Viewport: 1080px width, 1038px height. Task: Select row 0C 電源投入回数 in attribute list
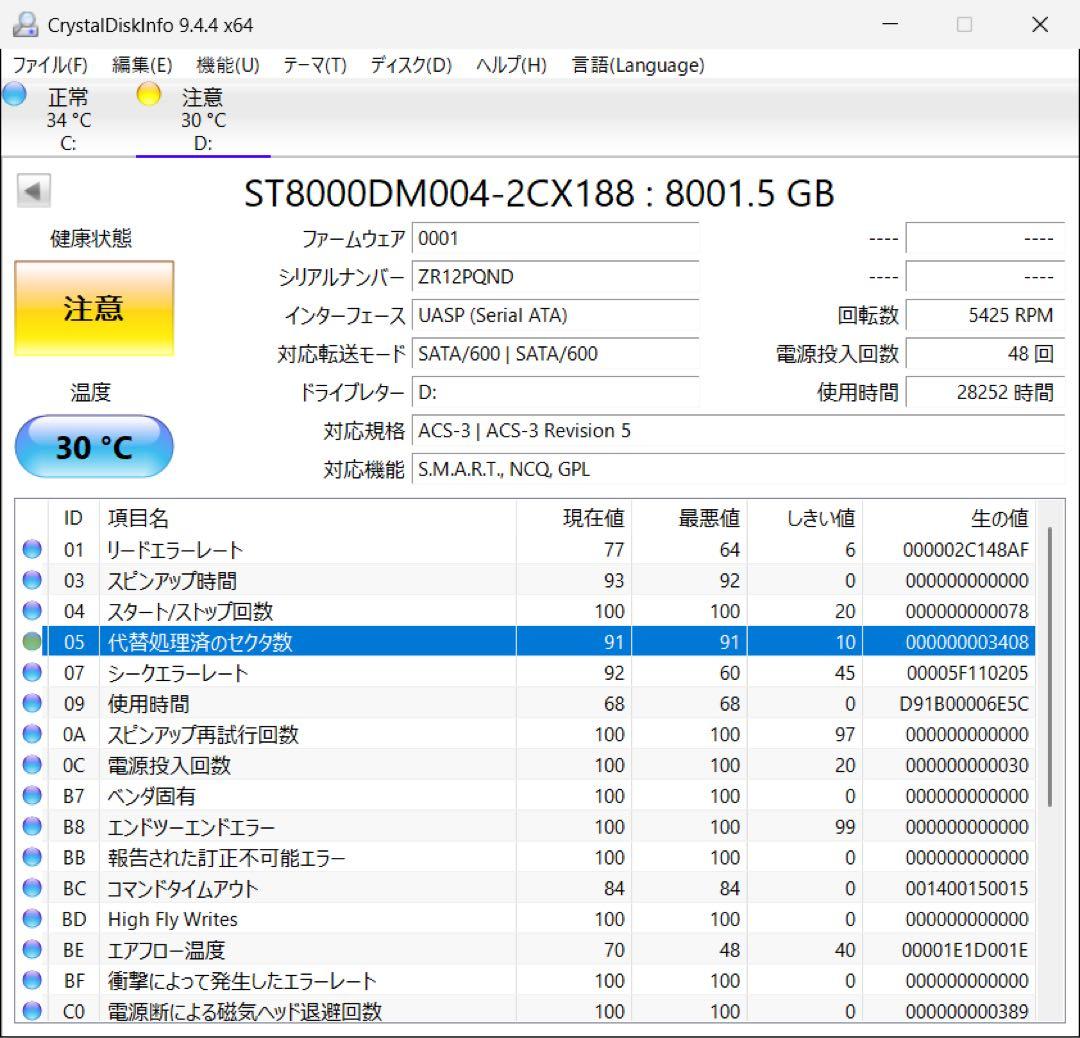[526, 765]
